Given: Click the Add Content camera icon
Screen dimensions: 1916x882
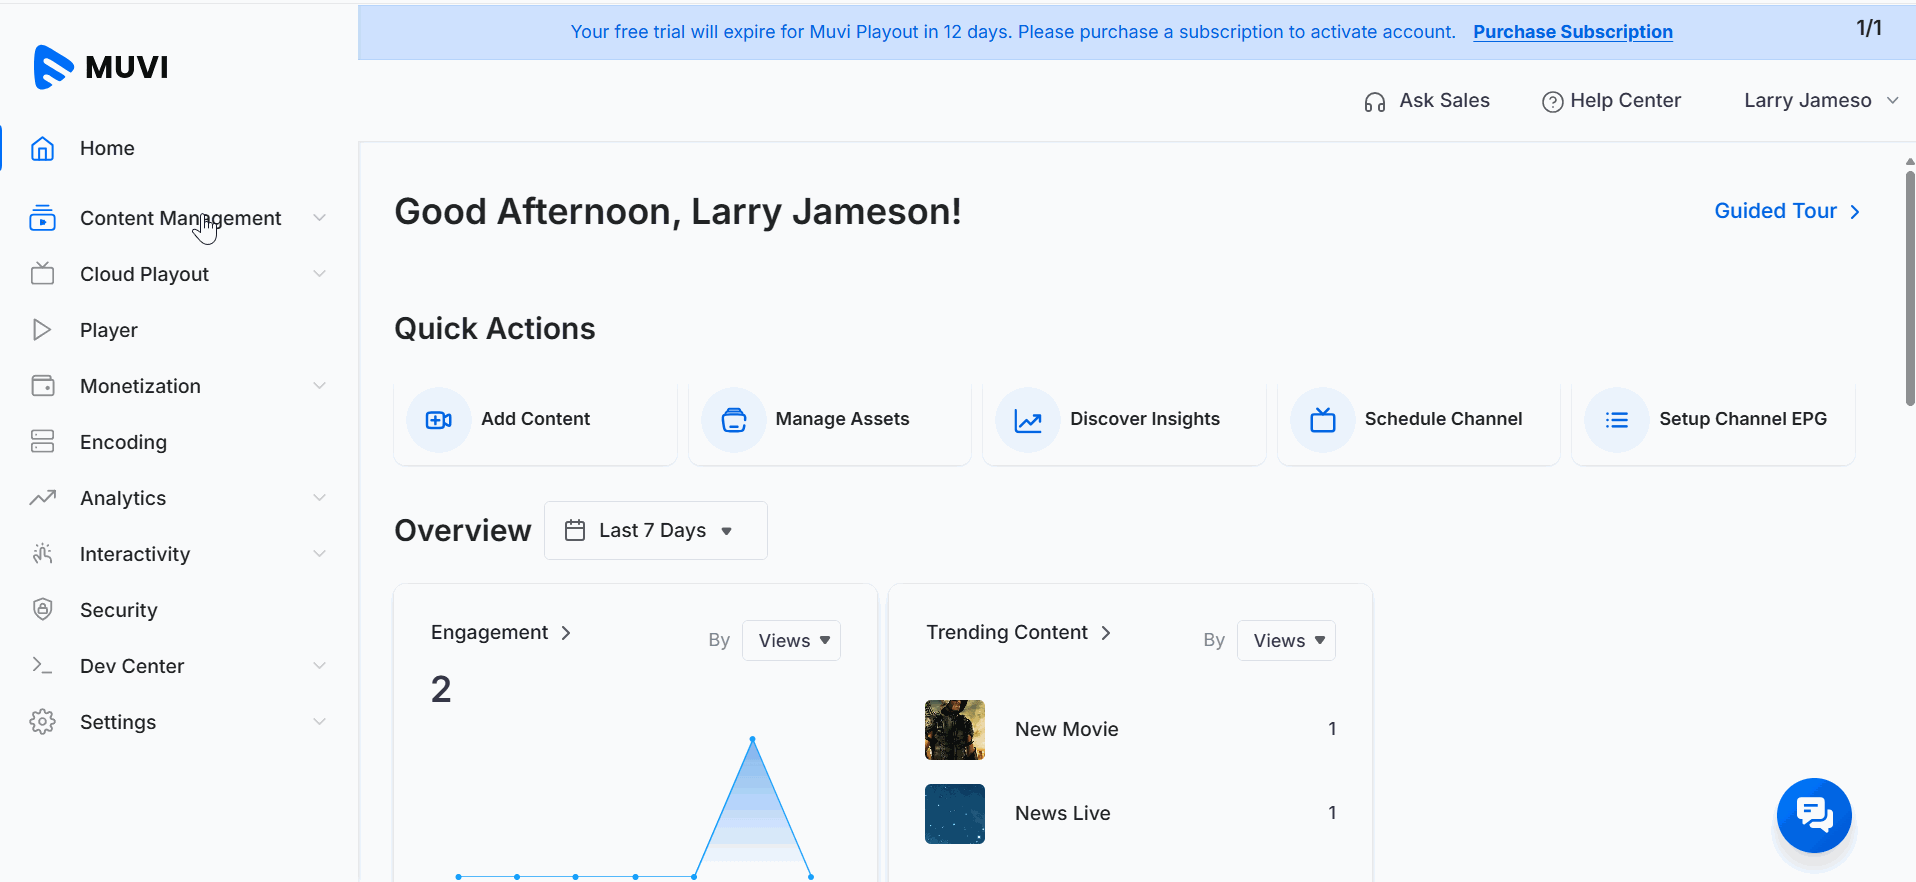Looking at the screenshot, I should (x=438, y=420).
